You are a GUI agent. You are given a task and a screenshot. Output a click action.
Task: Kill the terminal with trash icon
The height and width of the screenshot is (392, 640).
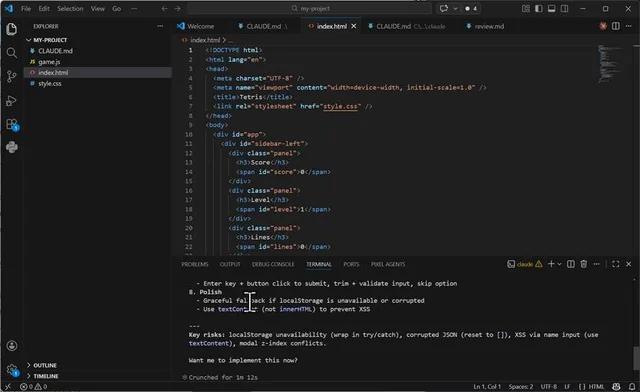(x=584, y=264)
